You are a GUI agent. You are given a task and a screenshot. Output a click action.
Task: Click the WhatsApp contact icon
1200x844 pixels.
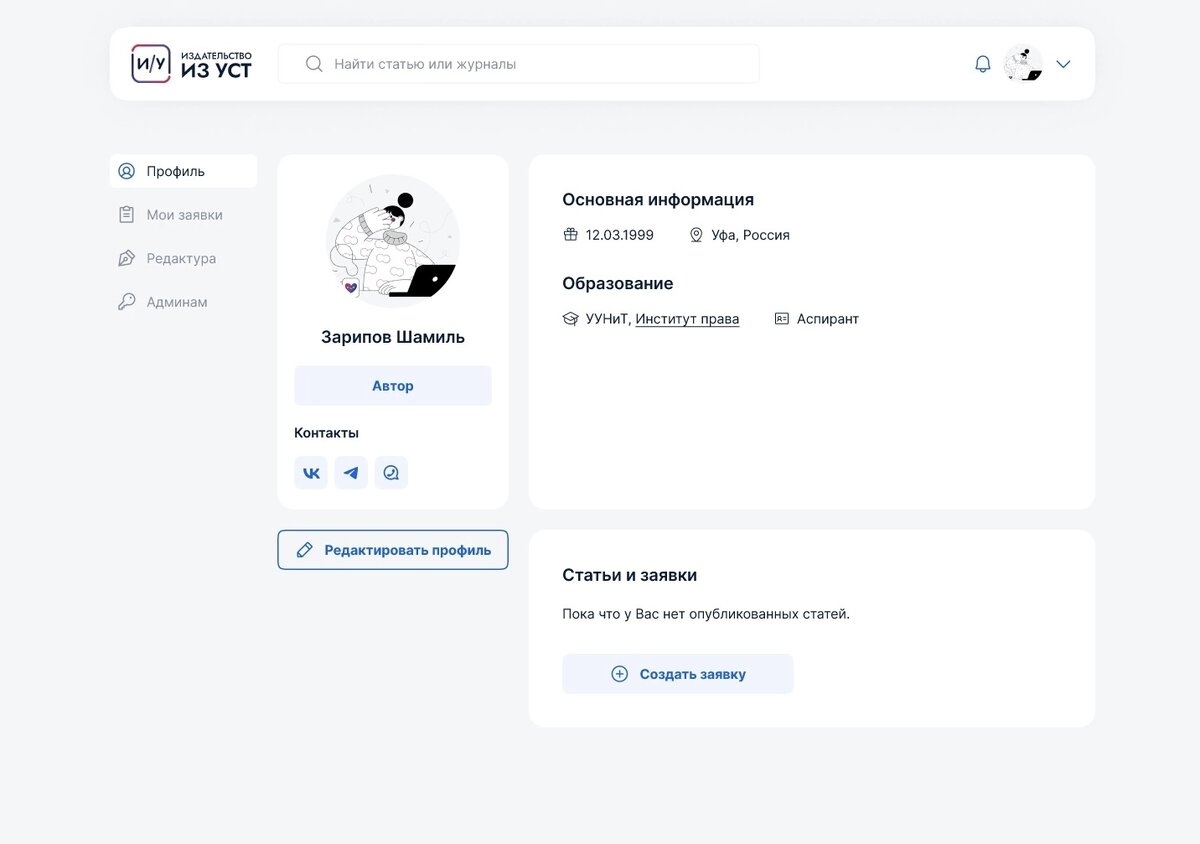click(x=391, y=472)
